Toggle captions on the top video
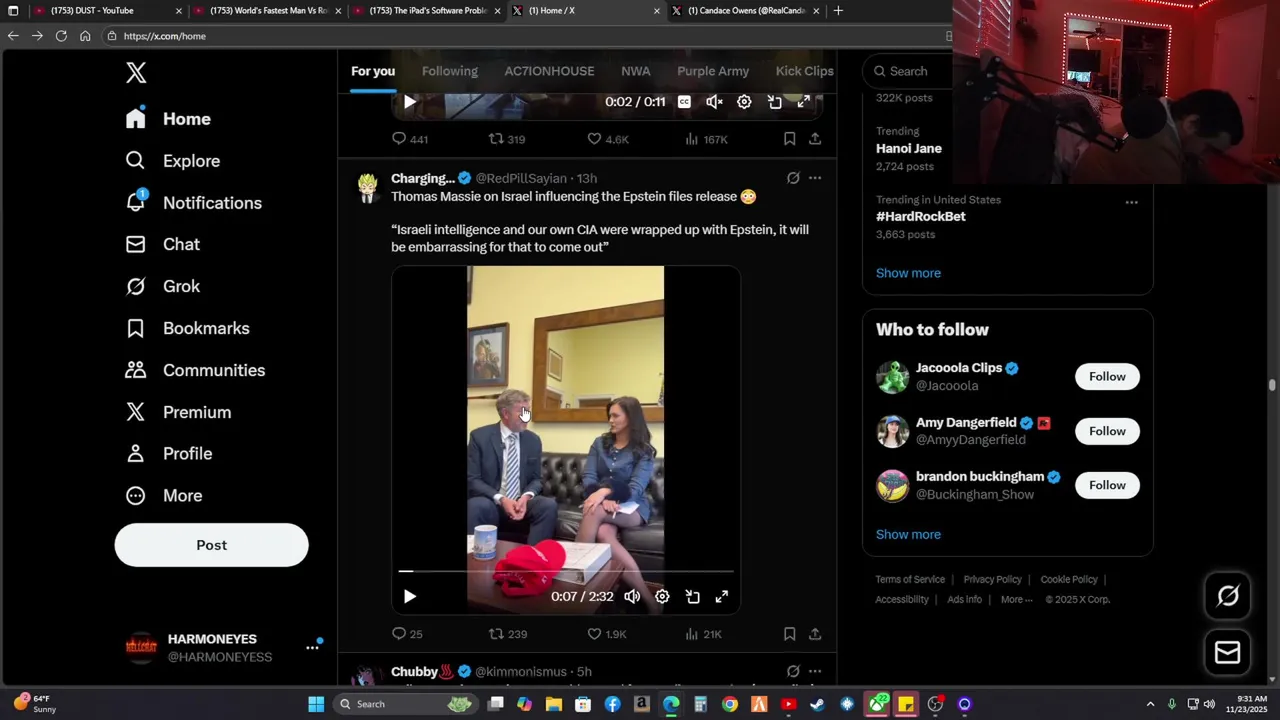 [x=684, y=102]
